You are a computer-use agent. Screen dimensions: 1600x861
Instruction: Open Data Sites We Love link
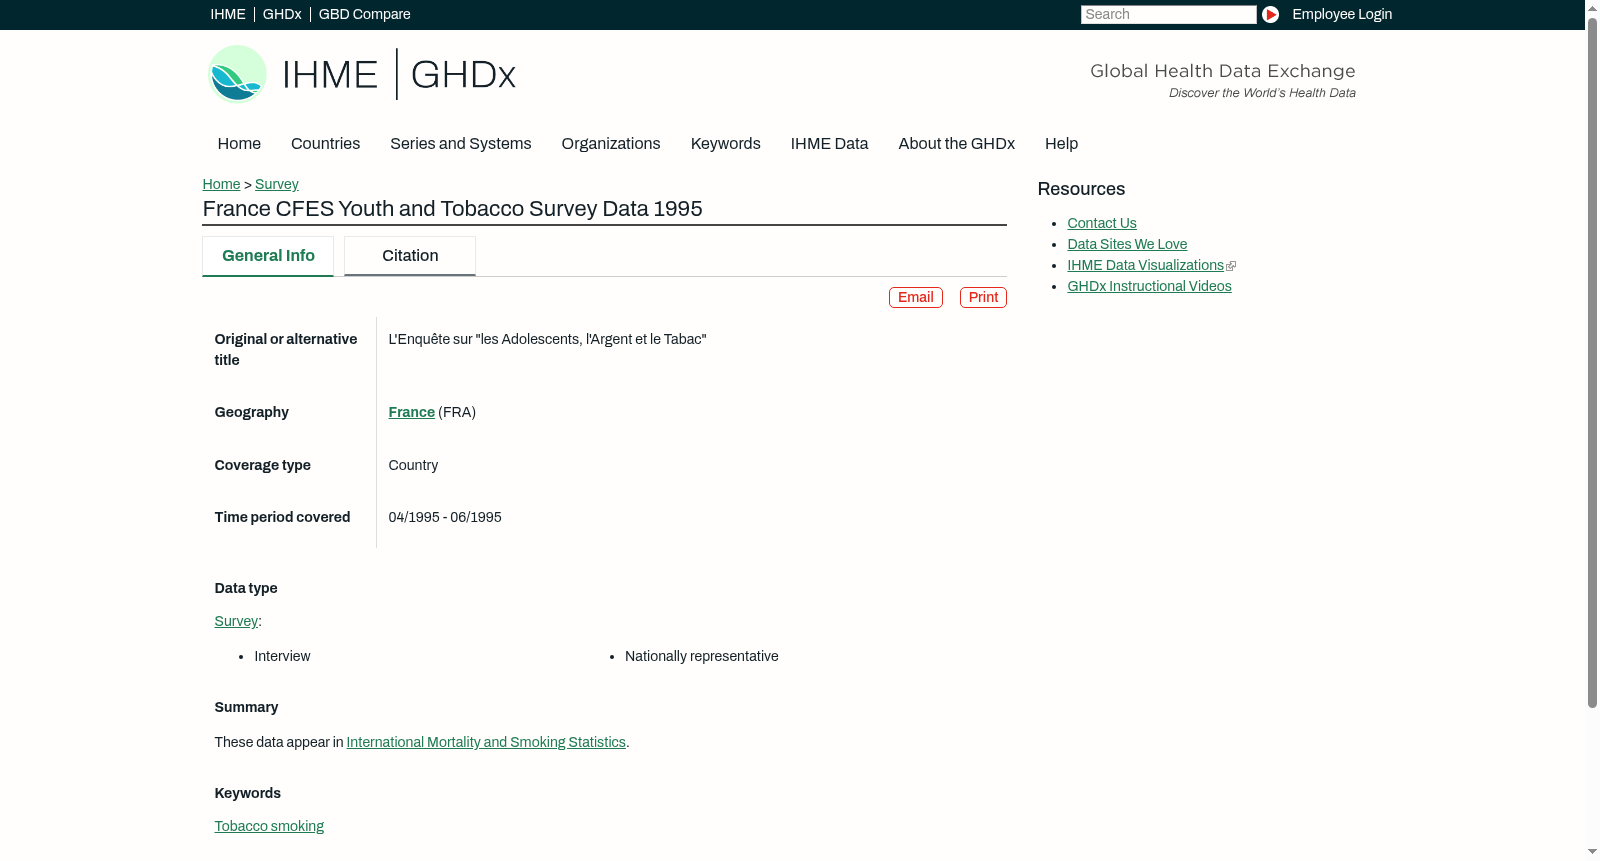[1127, 244]
